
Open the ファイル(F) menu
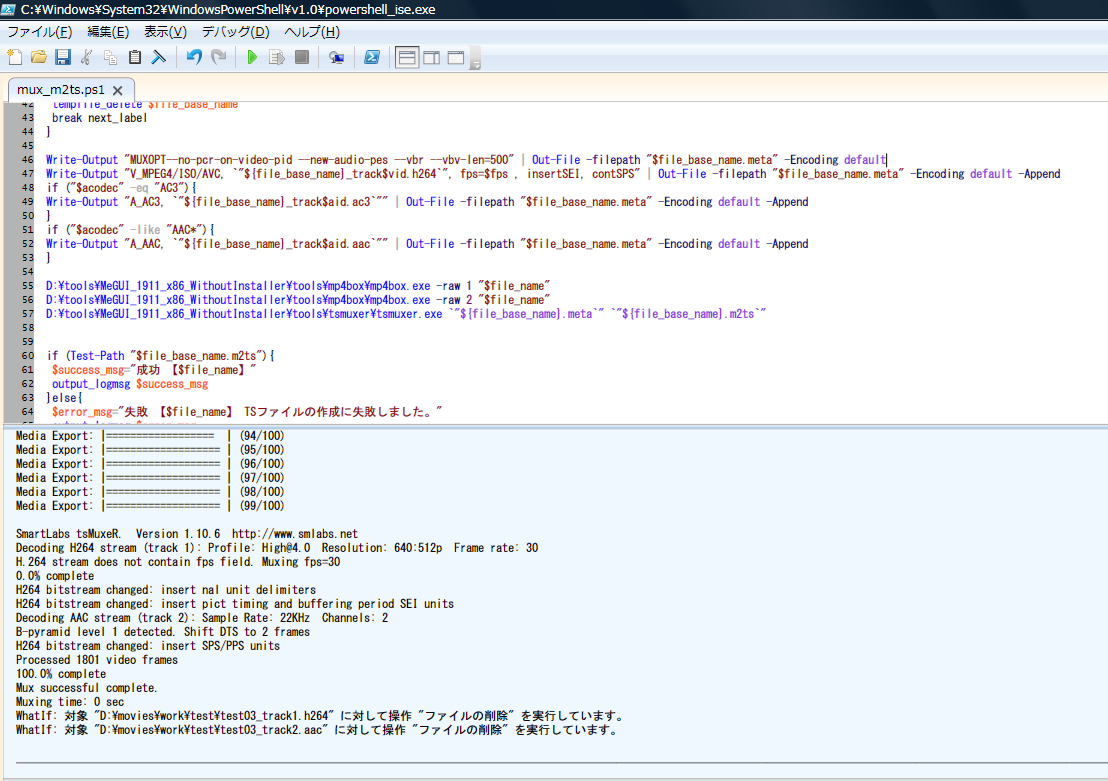tap(39, 32)
